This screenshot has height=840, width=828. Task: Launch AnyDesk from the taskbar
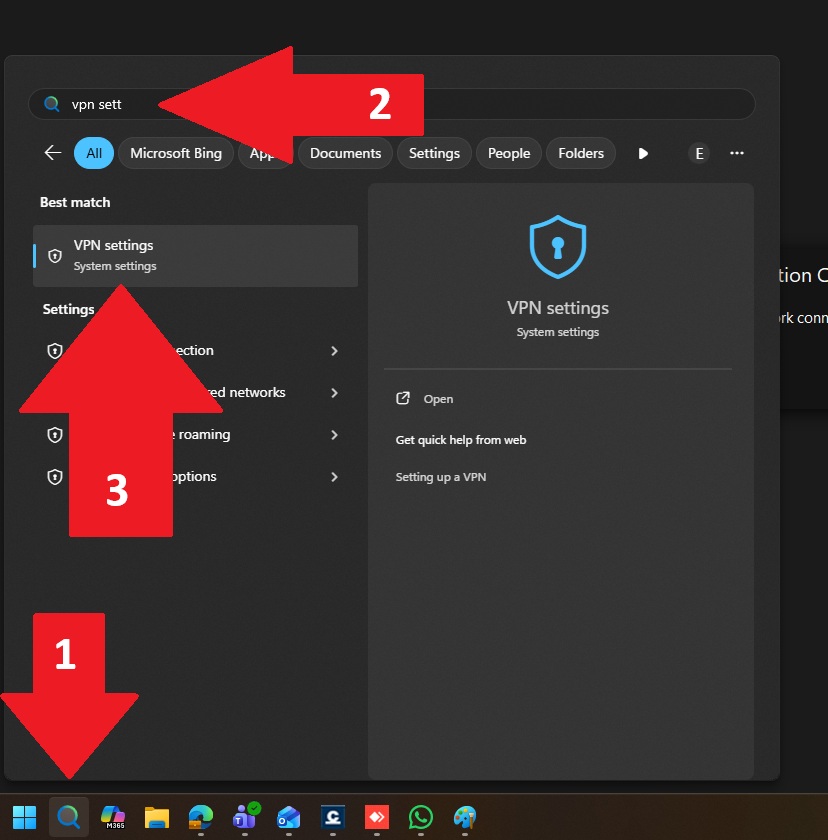tap(377, 817)
